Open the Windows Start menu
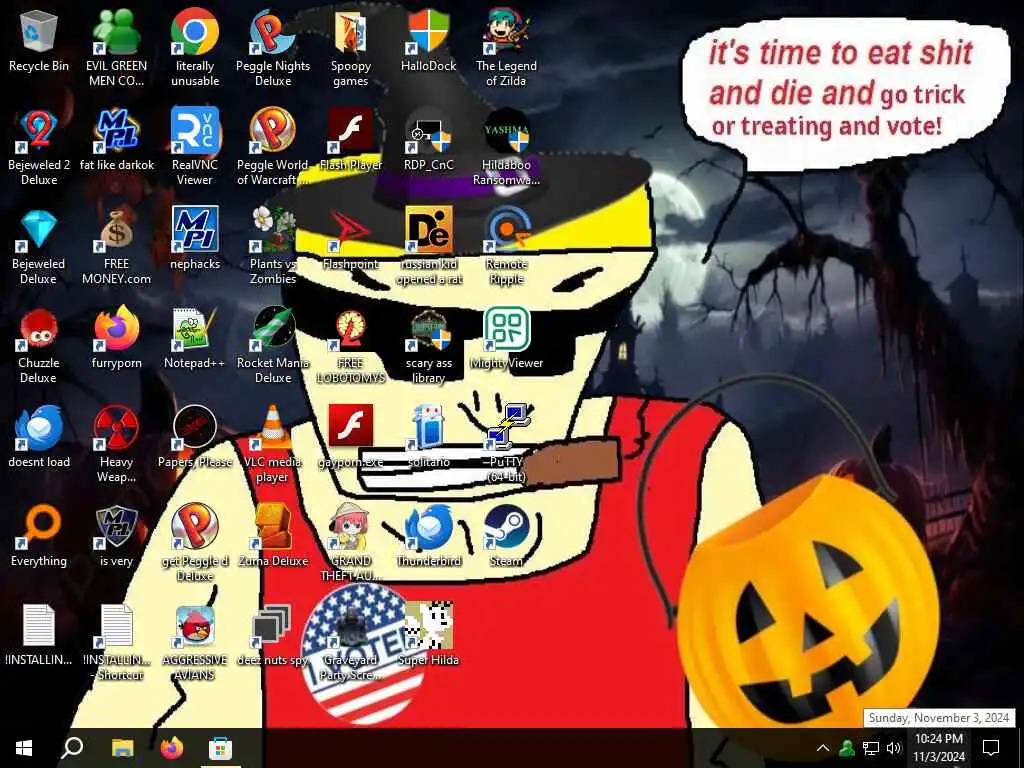The height and width of the screenshot is (768, 1024). [x=24, y=748]
